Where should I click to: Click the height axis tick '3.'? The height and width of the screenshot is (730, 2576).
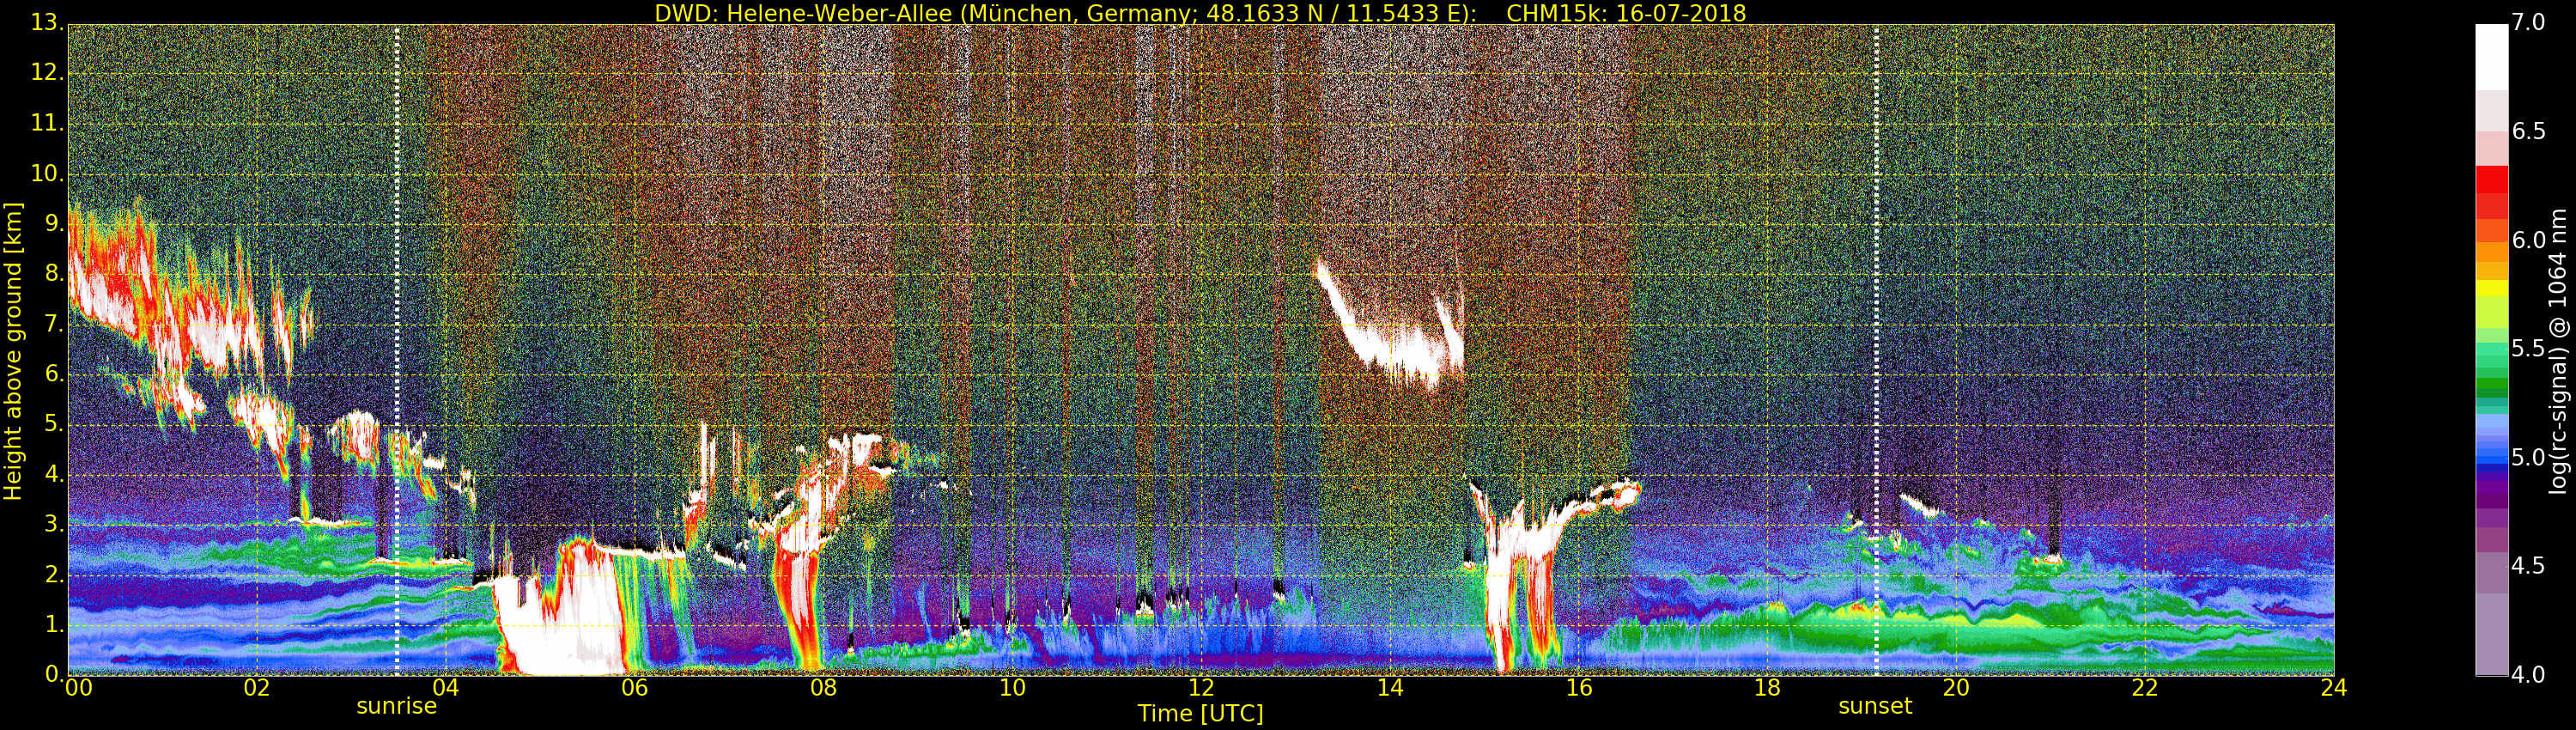point(54,523)
